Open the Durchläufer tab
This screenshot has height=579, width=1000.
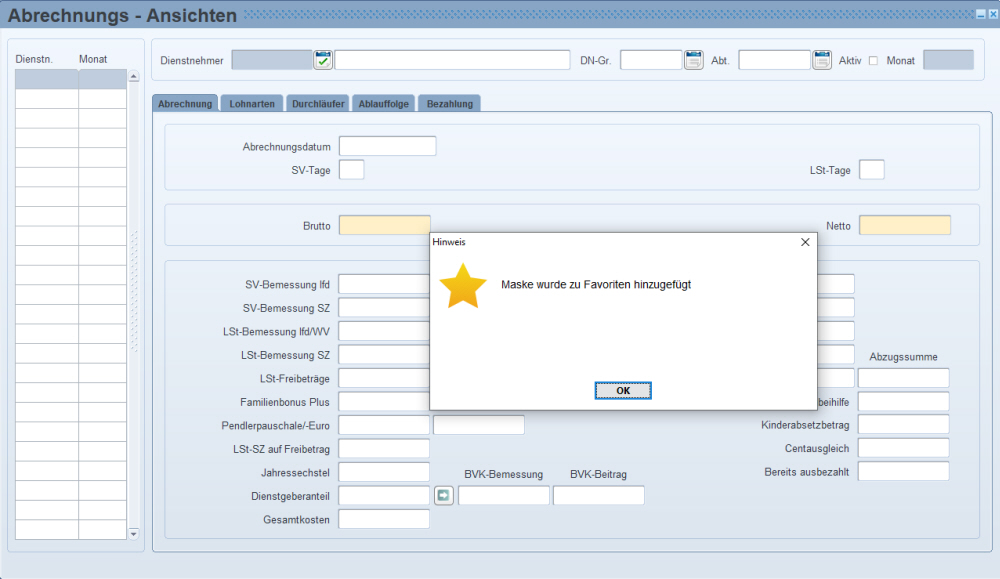click(x=317, y=104)
